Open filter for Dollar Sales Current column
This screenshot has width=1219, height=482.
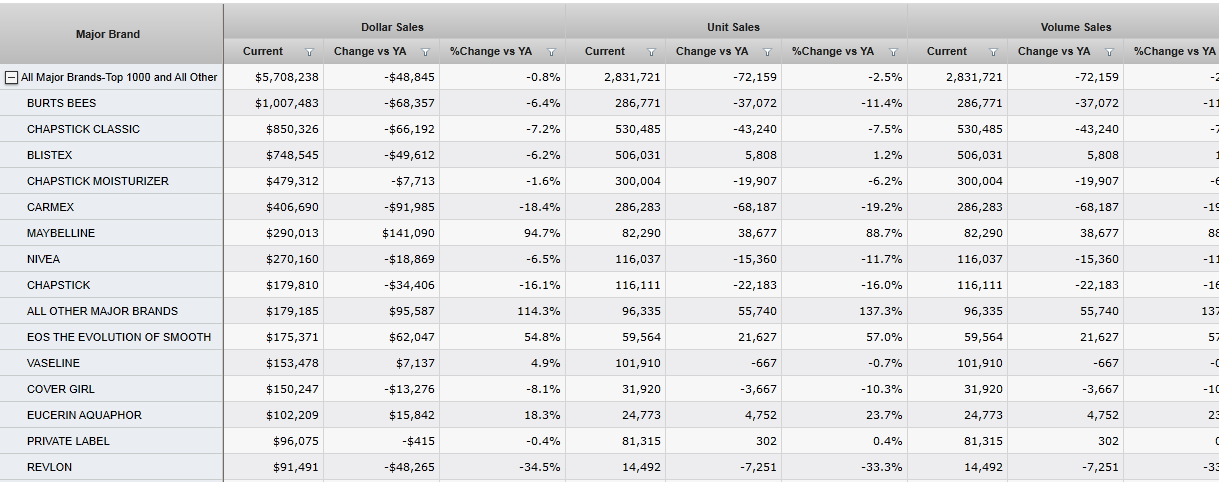click(309, 52)
